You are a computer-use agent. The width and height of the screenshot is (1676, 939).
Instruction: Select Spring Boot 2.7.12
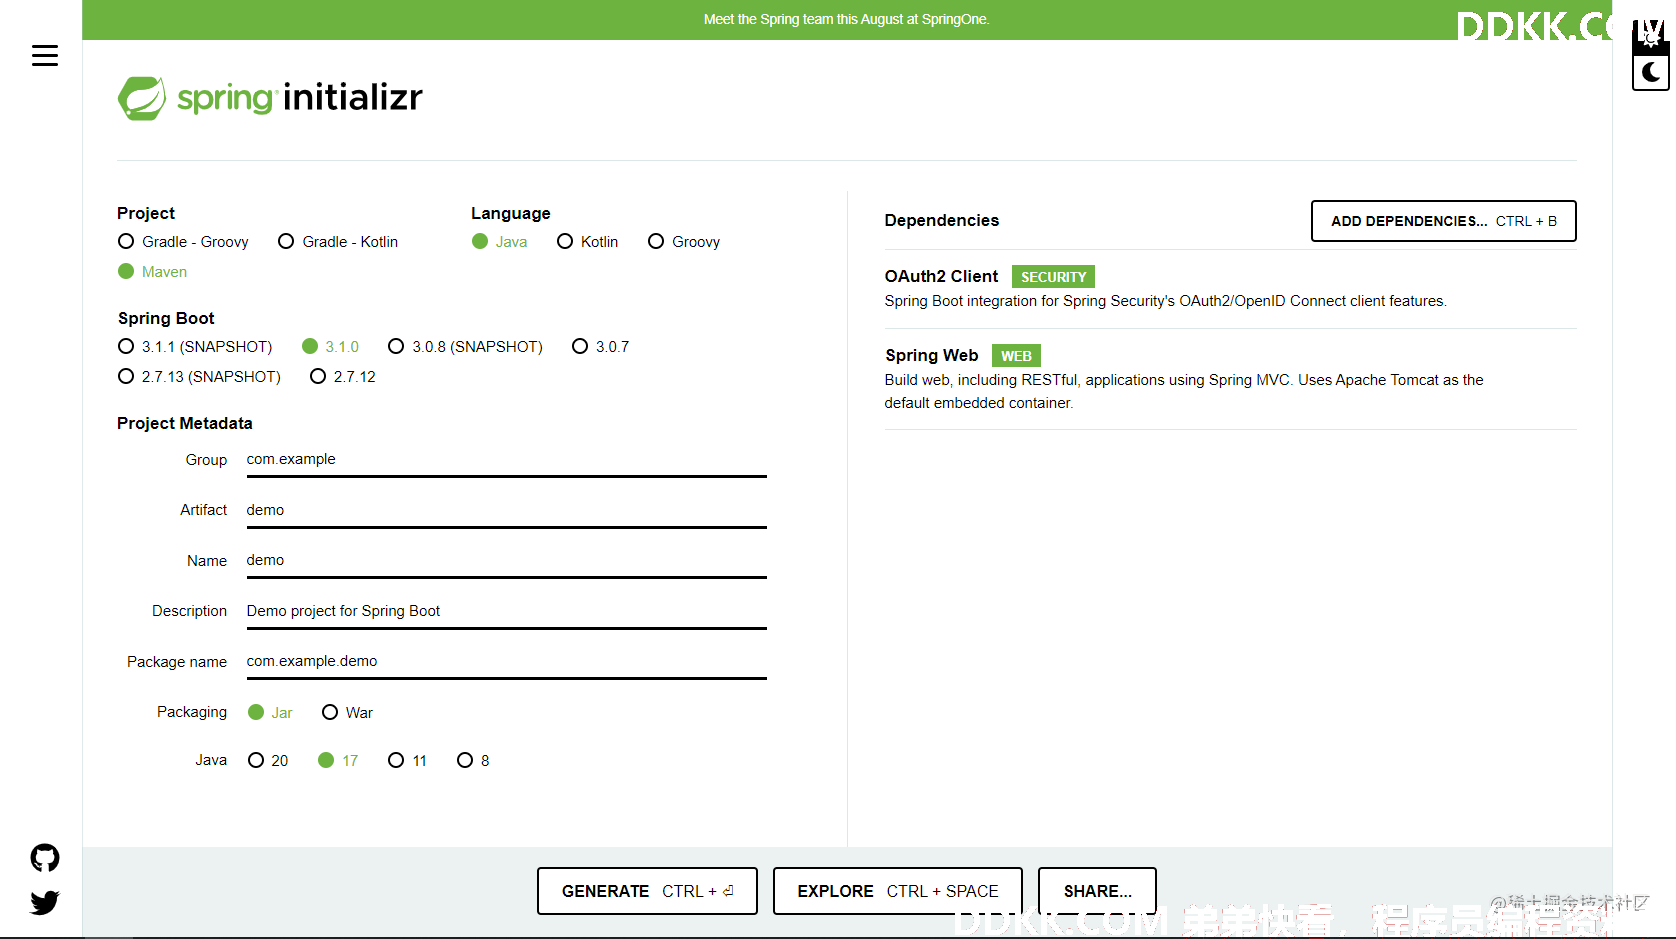coord(343,377)
